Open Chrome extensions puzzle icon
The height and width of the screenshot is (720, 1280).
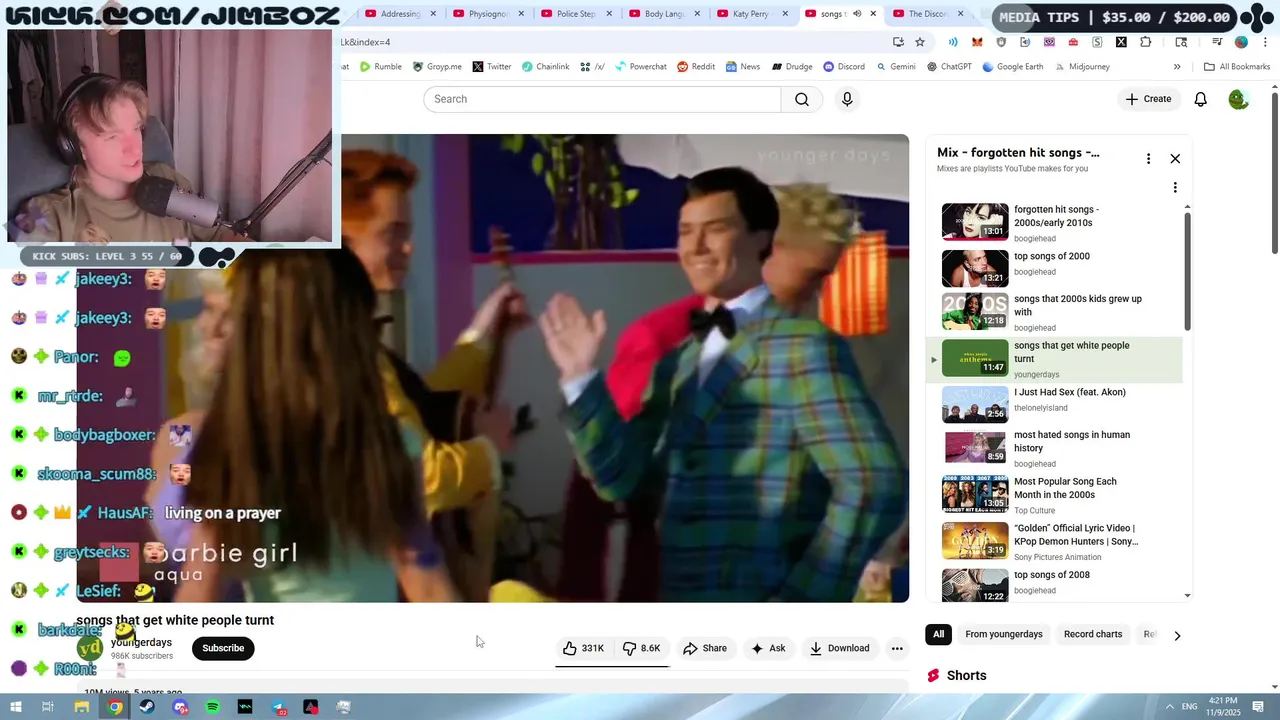pyautogui.click(x=1146, y=42)
